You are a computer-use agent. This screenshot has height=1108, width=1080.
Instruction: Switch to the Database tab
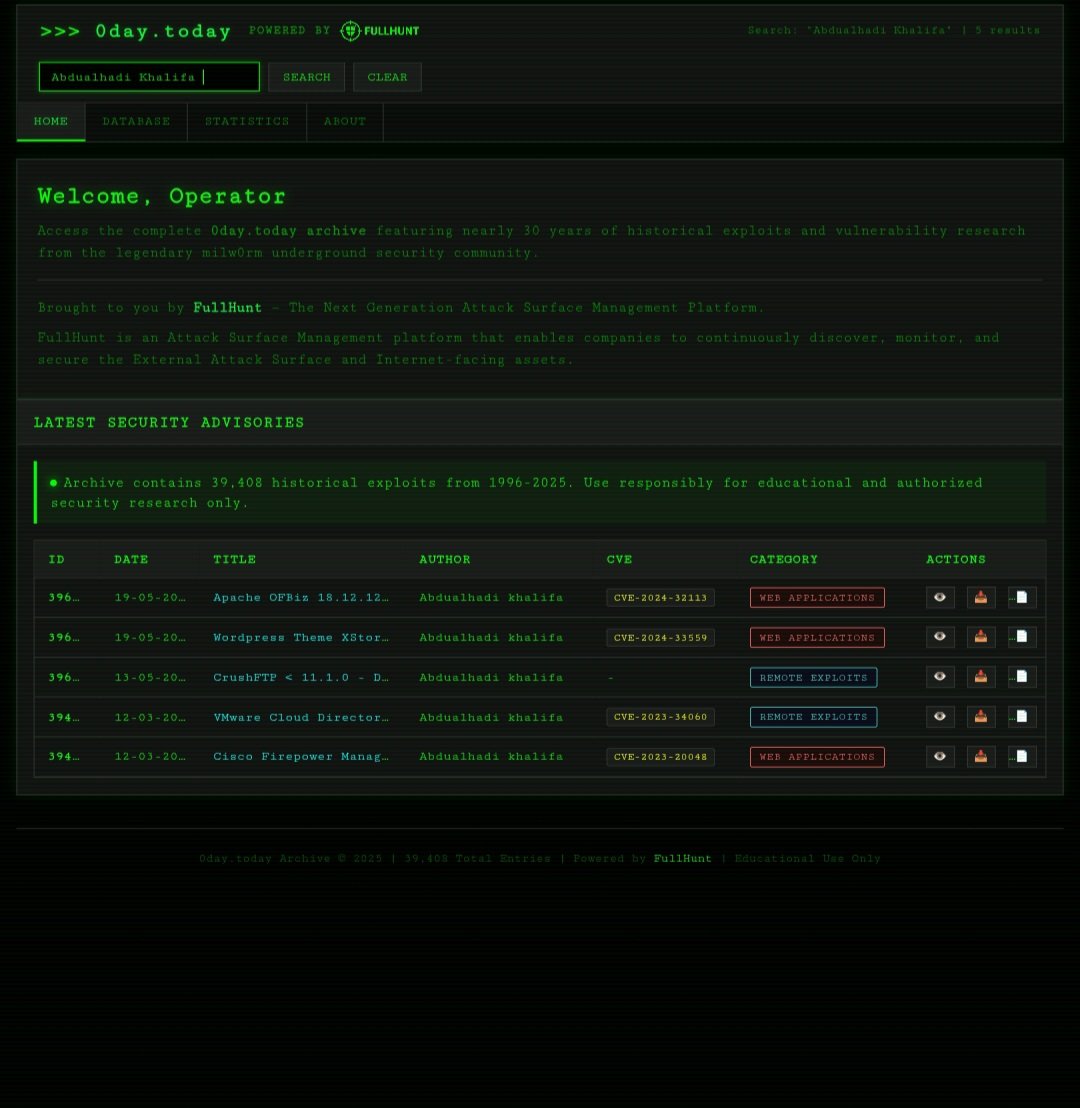136,122
